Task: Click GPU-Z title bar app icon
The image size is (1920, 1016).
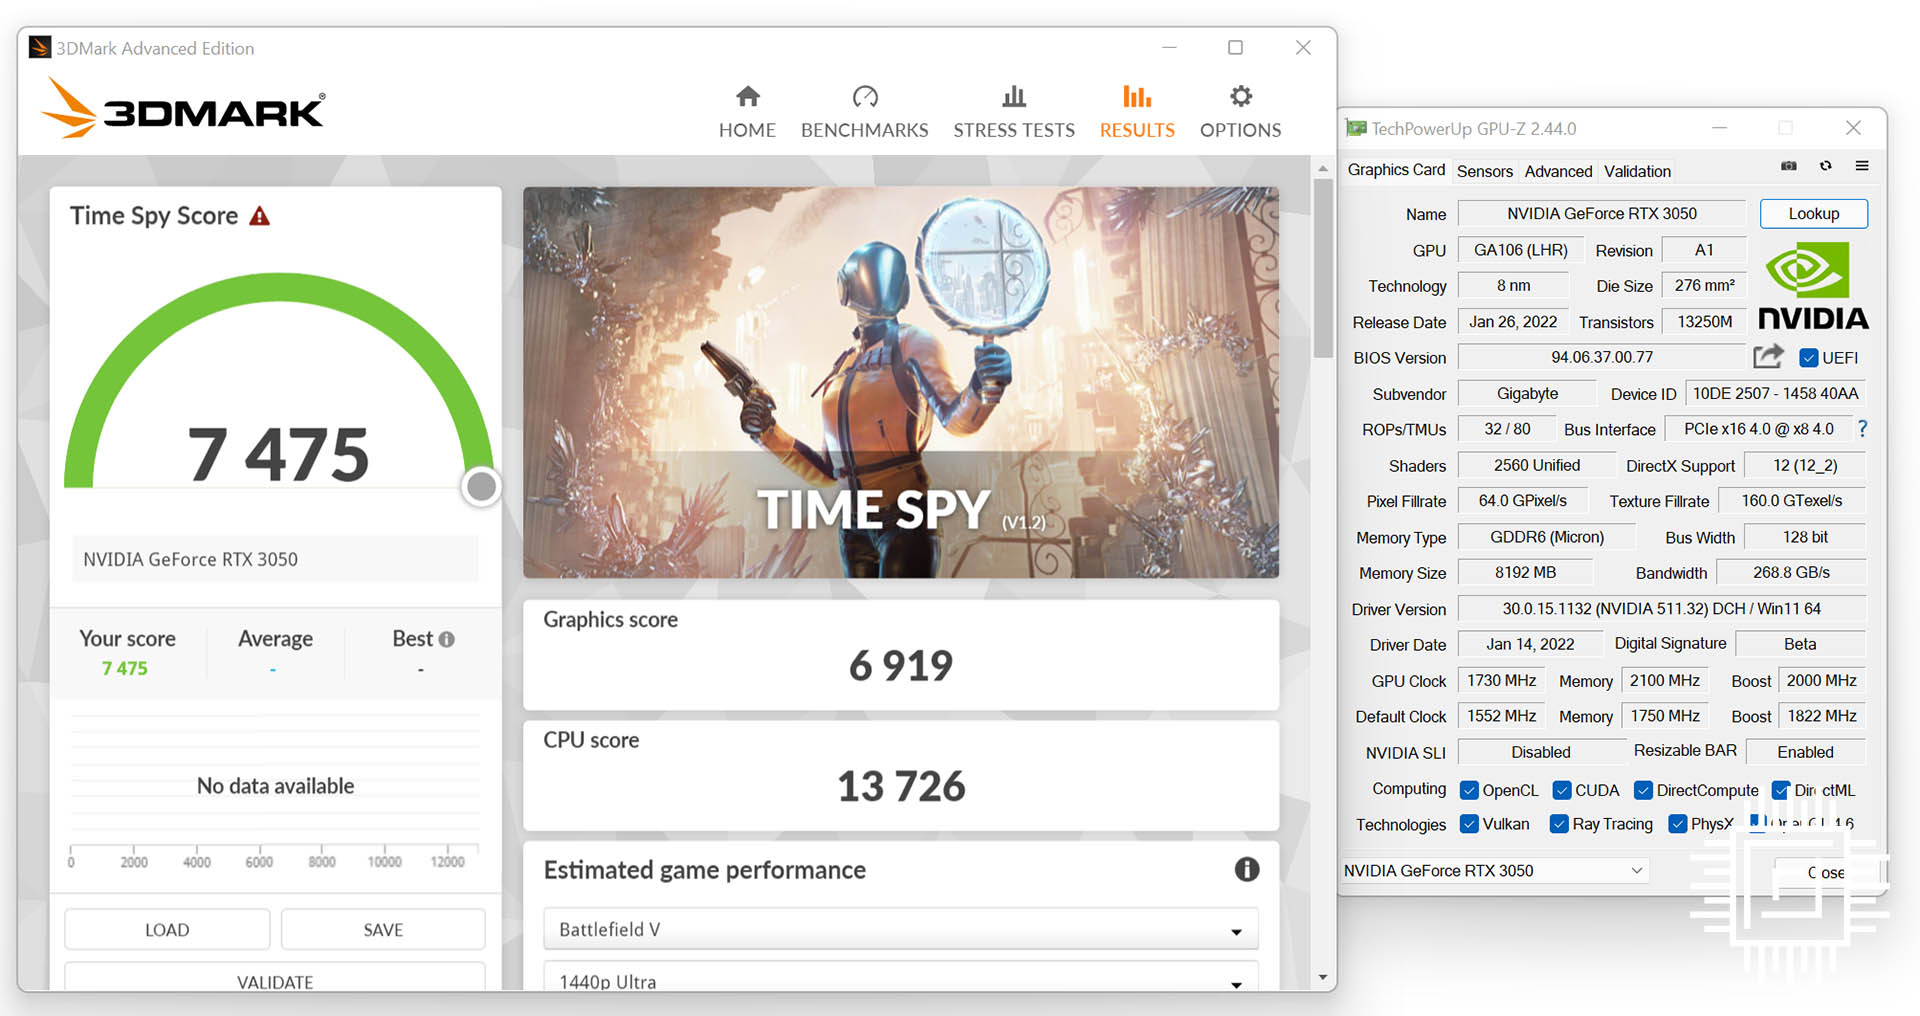Action: [x=1356, y=128]
